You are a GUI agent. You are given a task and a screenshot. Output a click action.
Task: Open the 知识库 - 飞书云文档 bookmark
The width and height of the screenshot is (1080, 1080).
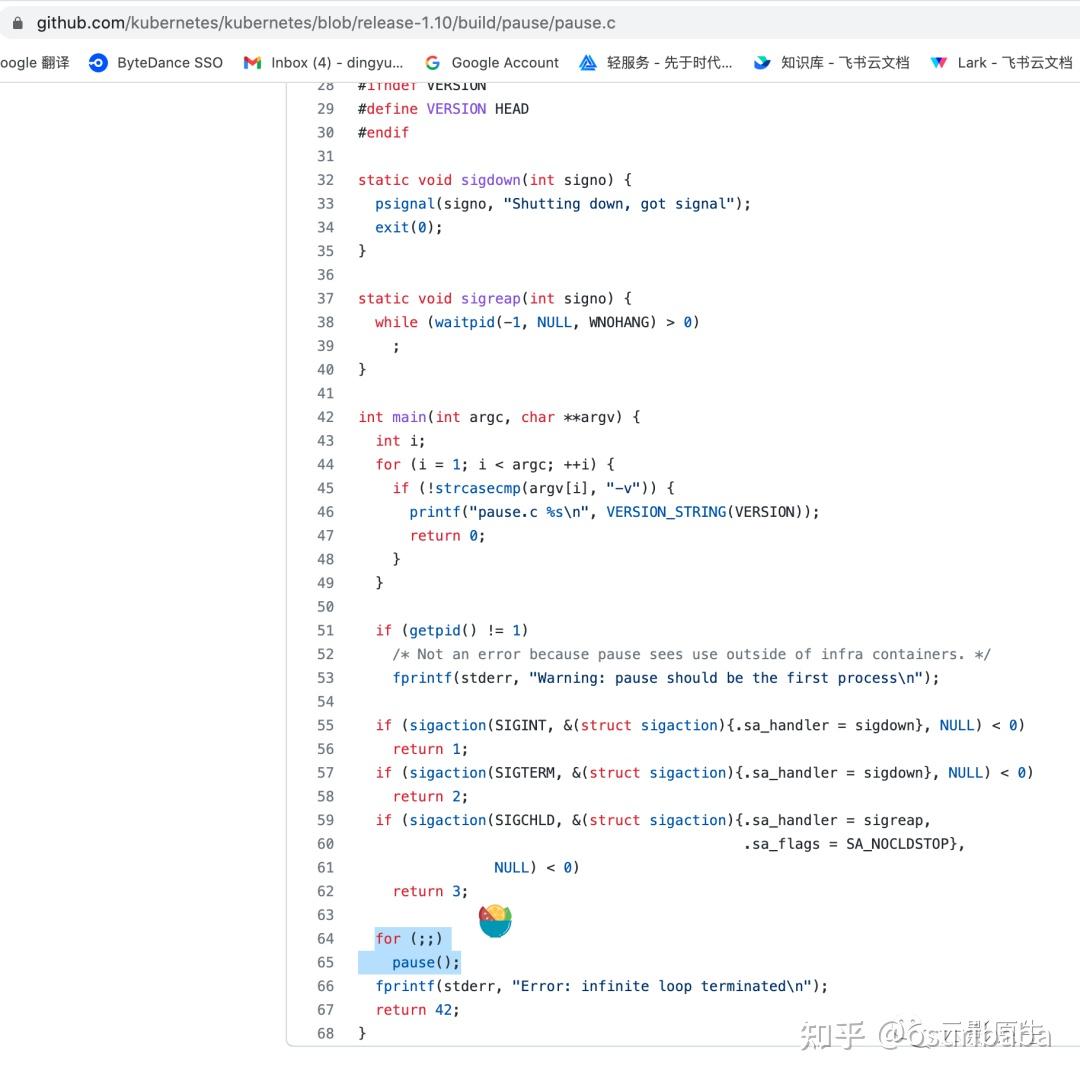click(844, 63)
